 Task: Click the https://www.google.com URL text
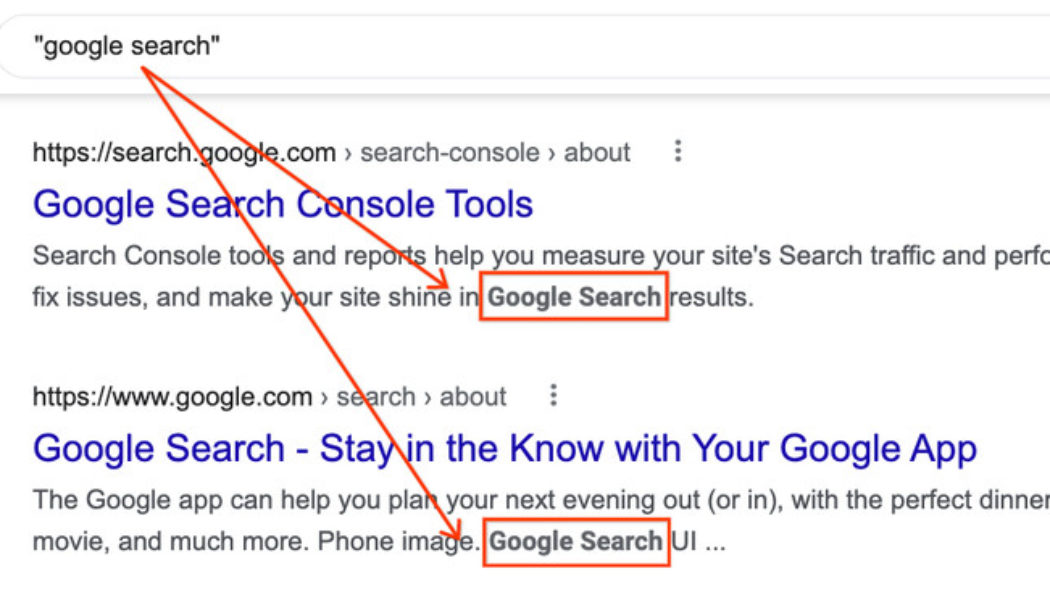point(171,396)
